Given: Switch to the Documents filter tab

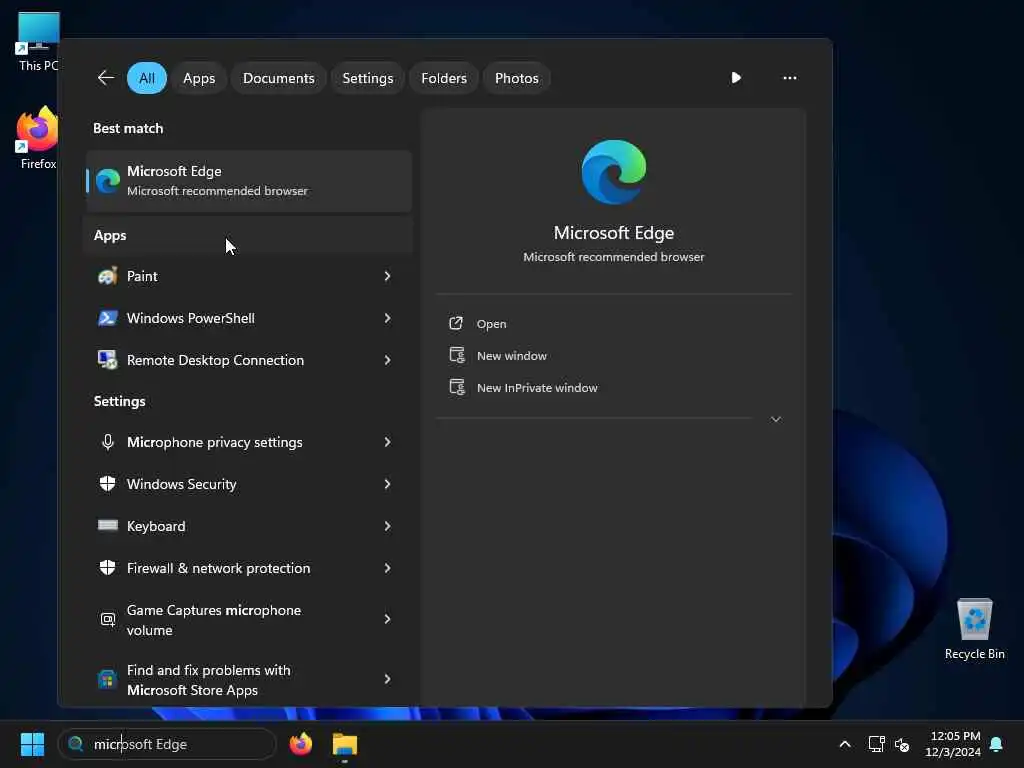Looking at the screenshot, I should click(x=279, y=78).
